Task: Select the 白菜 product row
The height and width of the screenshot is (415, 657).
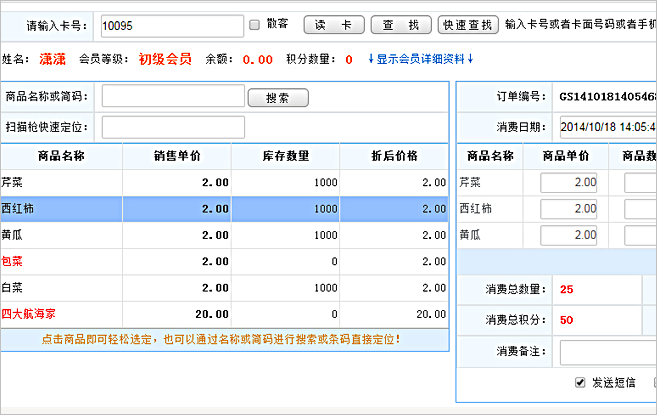Action: [224, 287]
